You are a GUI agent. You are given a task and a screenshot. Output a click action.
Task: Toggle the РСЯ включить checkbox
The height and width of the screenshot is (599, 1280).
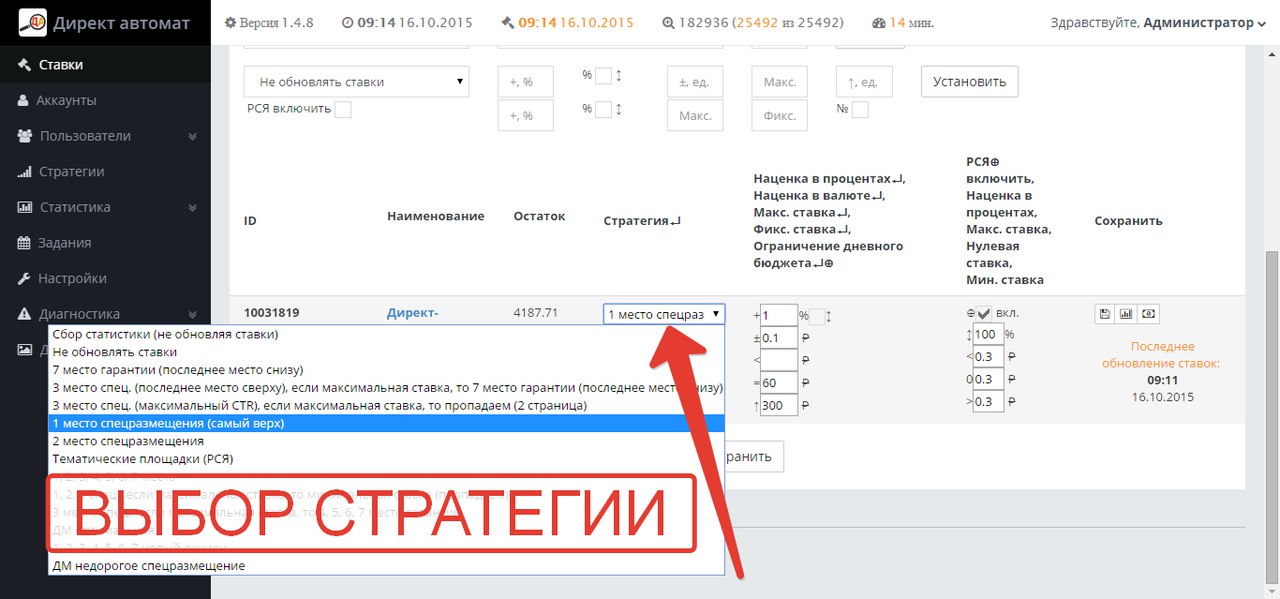coord(343,109)
